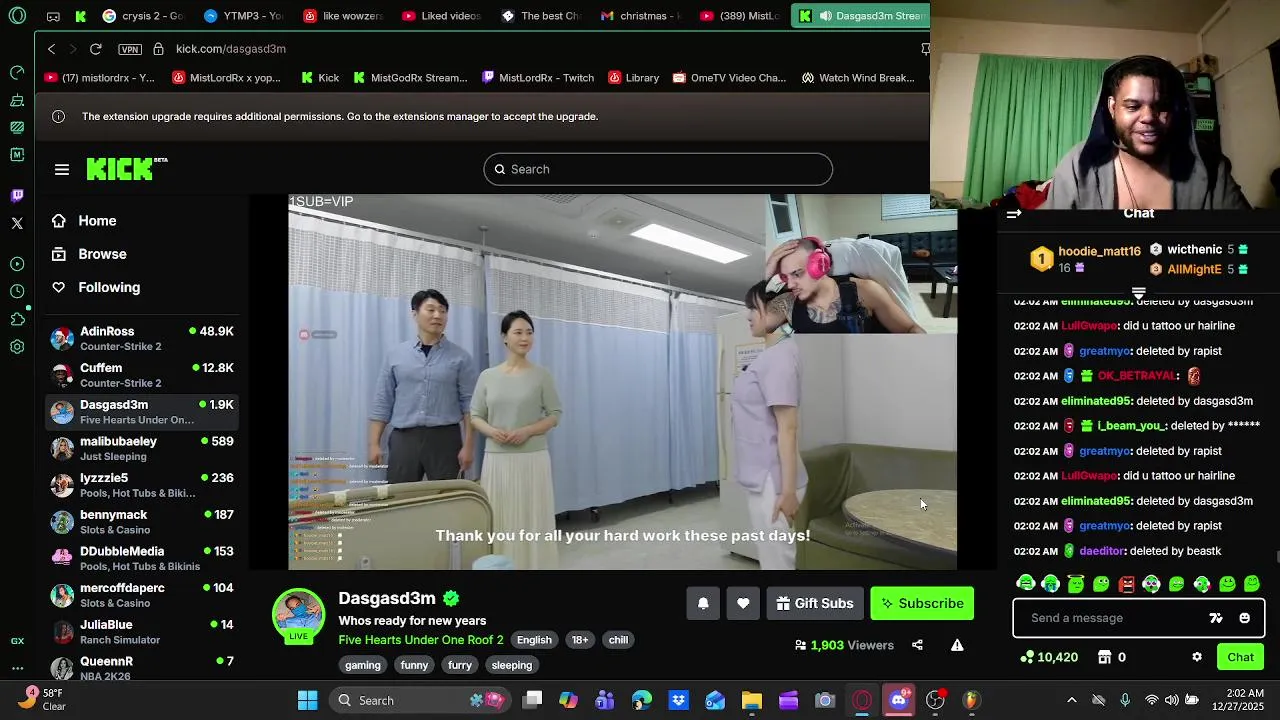Open lyzzzie5 channel in sidebar
1280x720 pixels.
tap(142, 485)
